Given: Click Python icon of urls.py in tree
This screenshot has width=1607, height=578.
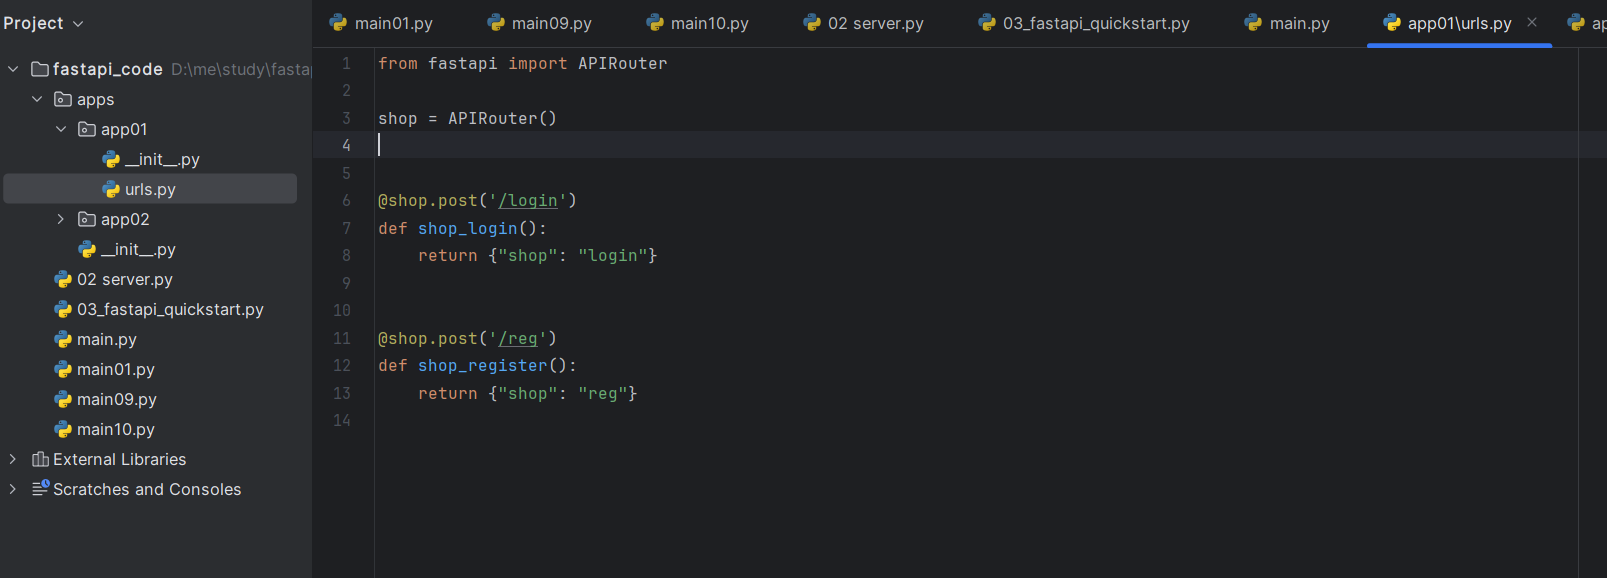Looking at the screenshot, I should pyautogui.click(x=111, y=189).
